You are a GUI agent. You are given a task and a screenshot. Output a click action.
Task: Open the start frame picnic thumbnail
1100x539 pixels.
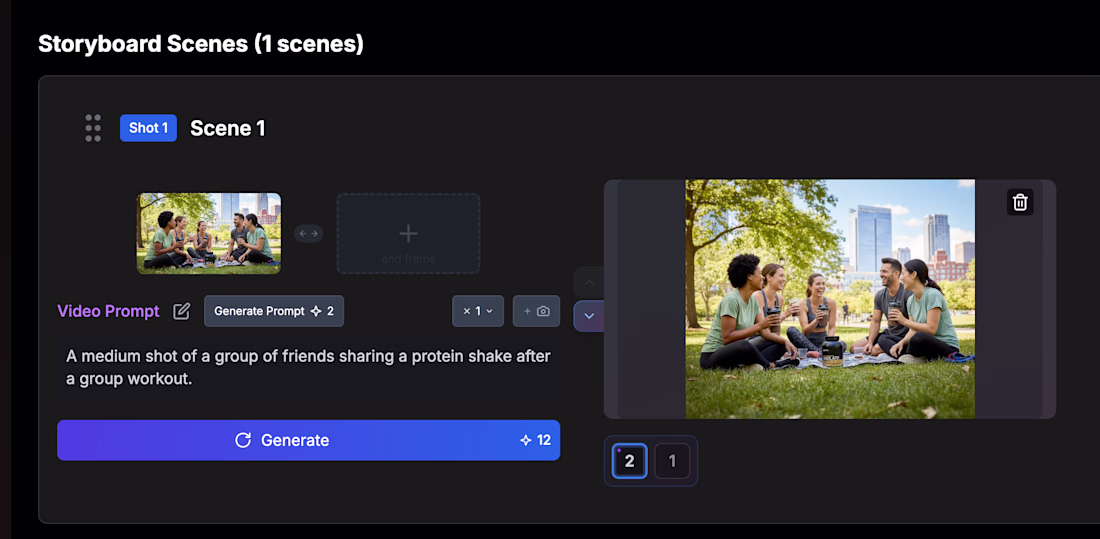[209, 234]
